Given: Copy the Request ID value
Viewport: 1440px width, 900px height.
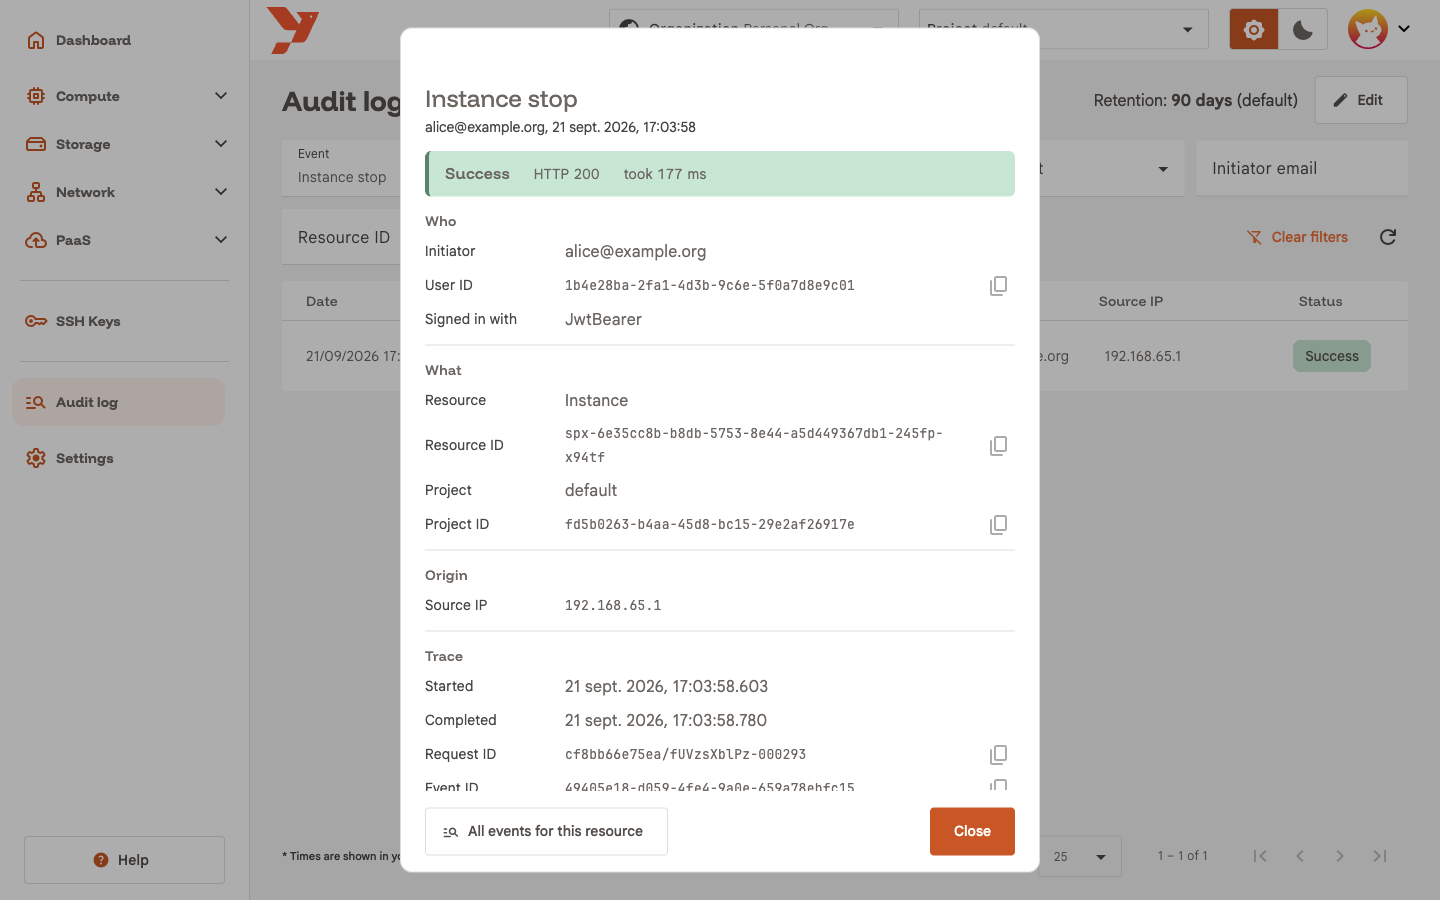Looking at the screenshot, I should pos(998,755).
